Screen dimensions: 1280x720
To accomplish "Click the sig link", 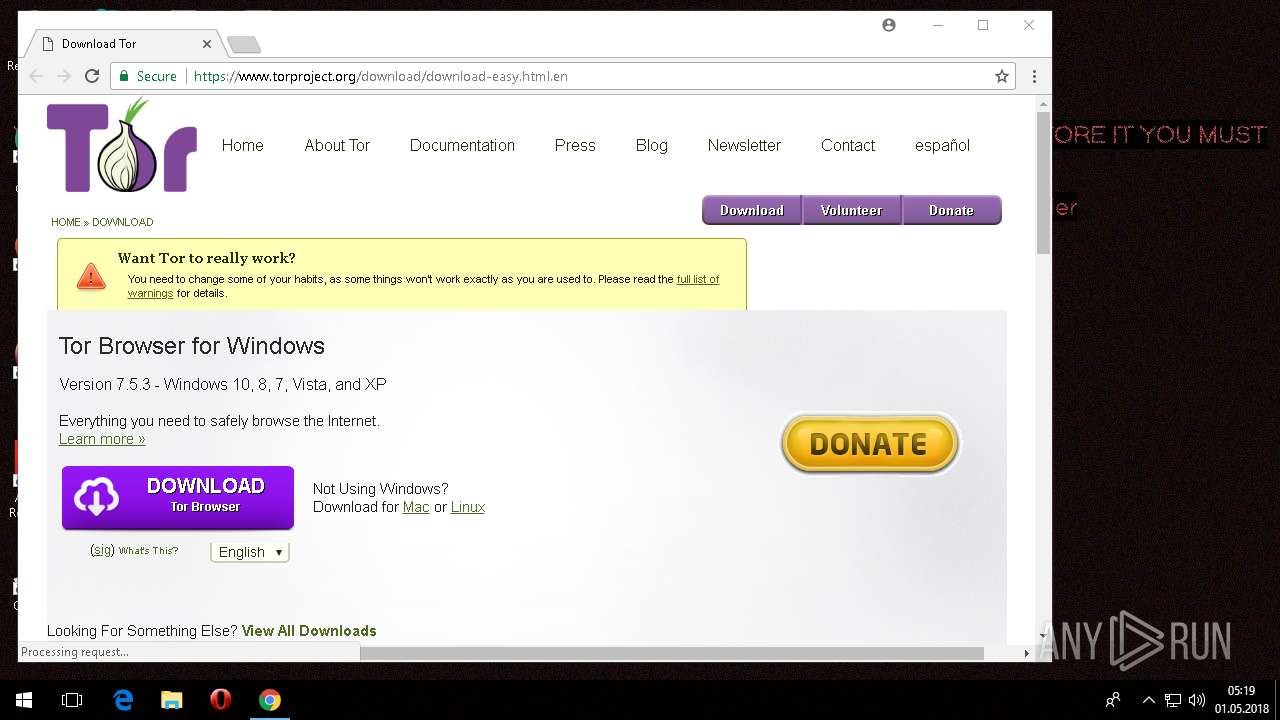I will click(x=102, y=550).
